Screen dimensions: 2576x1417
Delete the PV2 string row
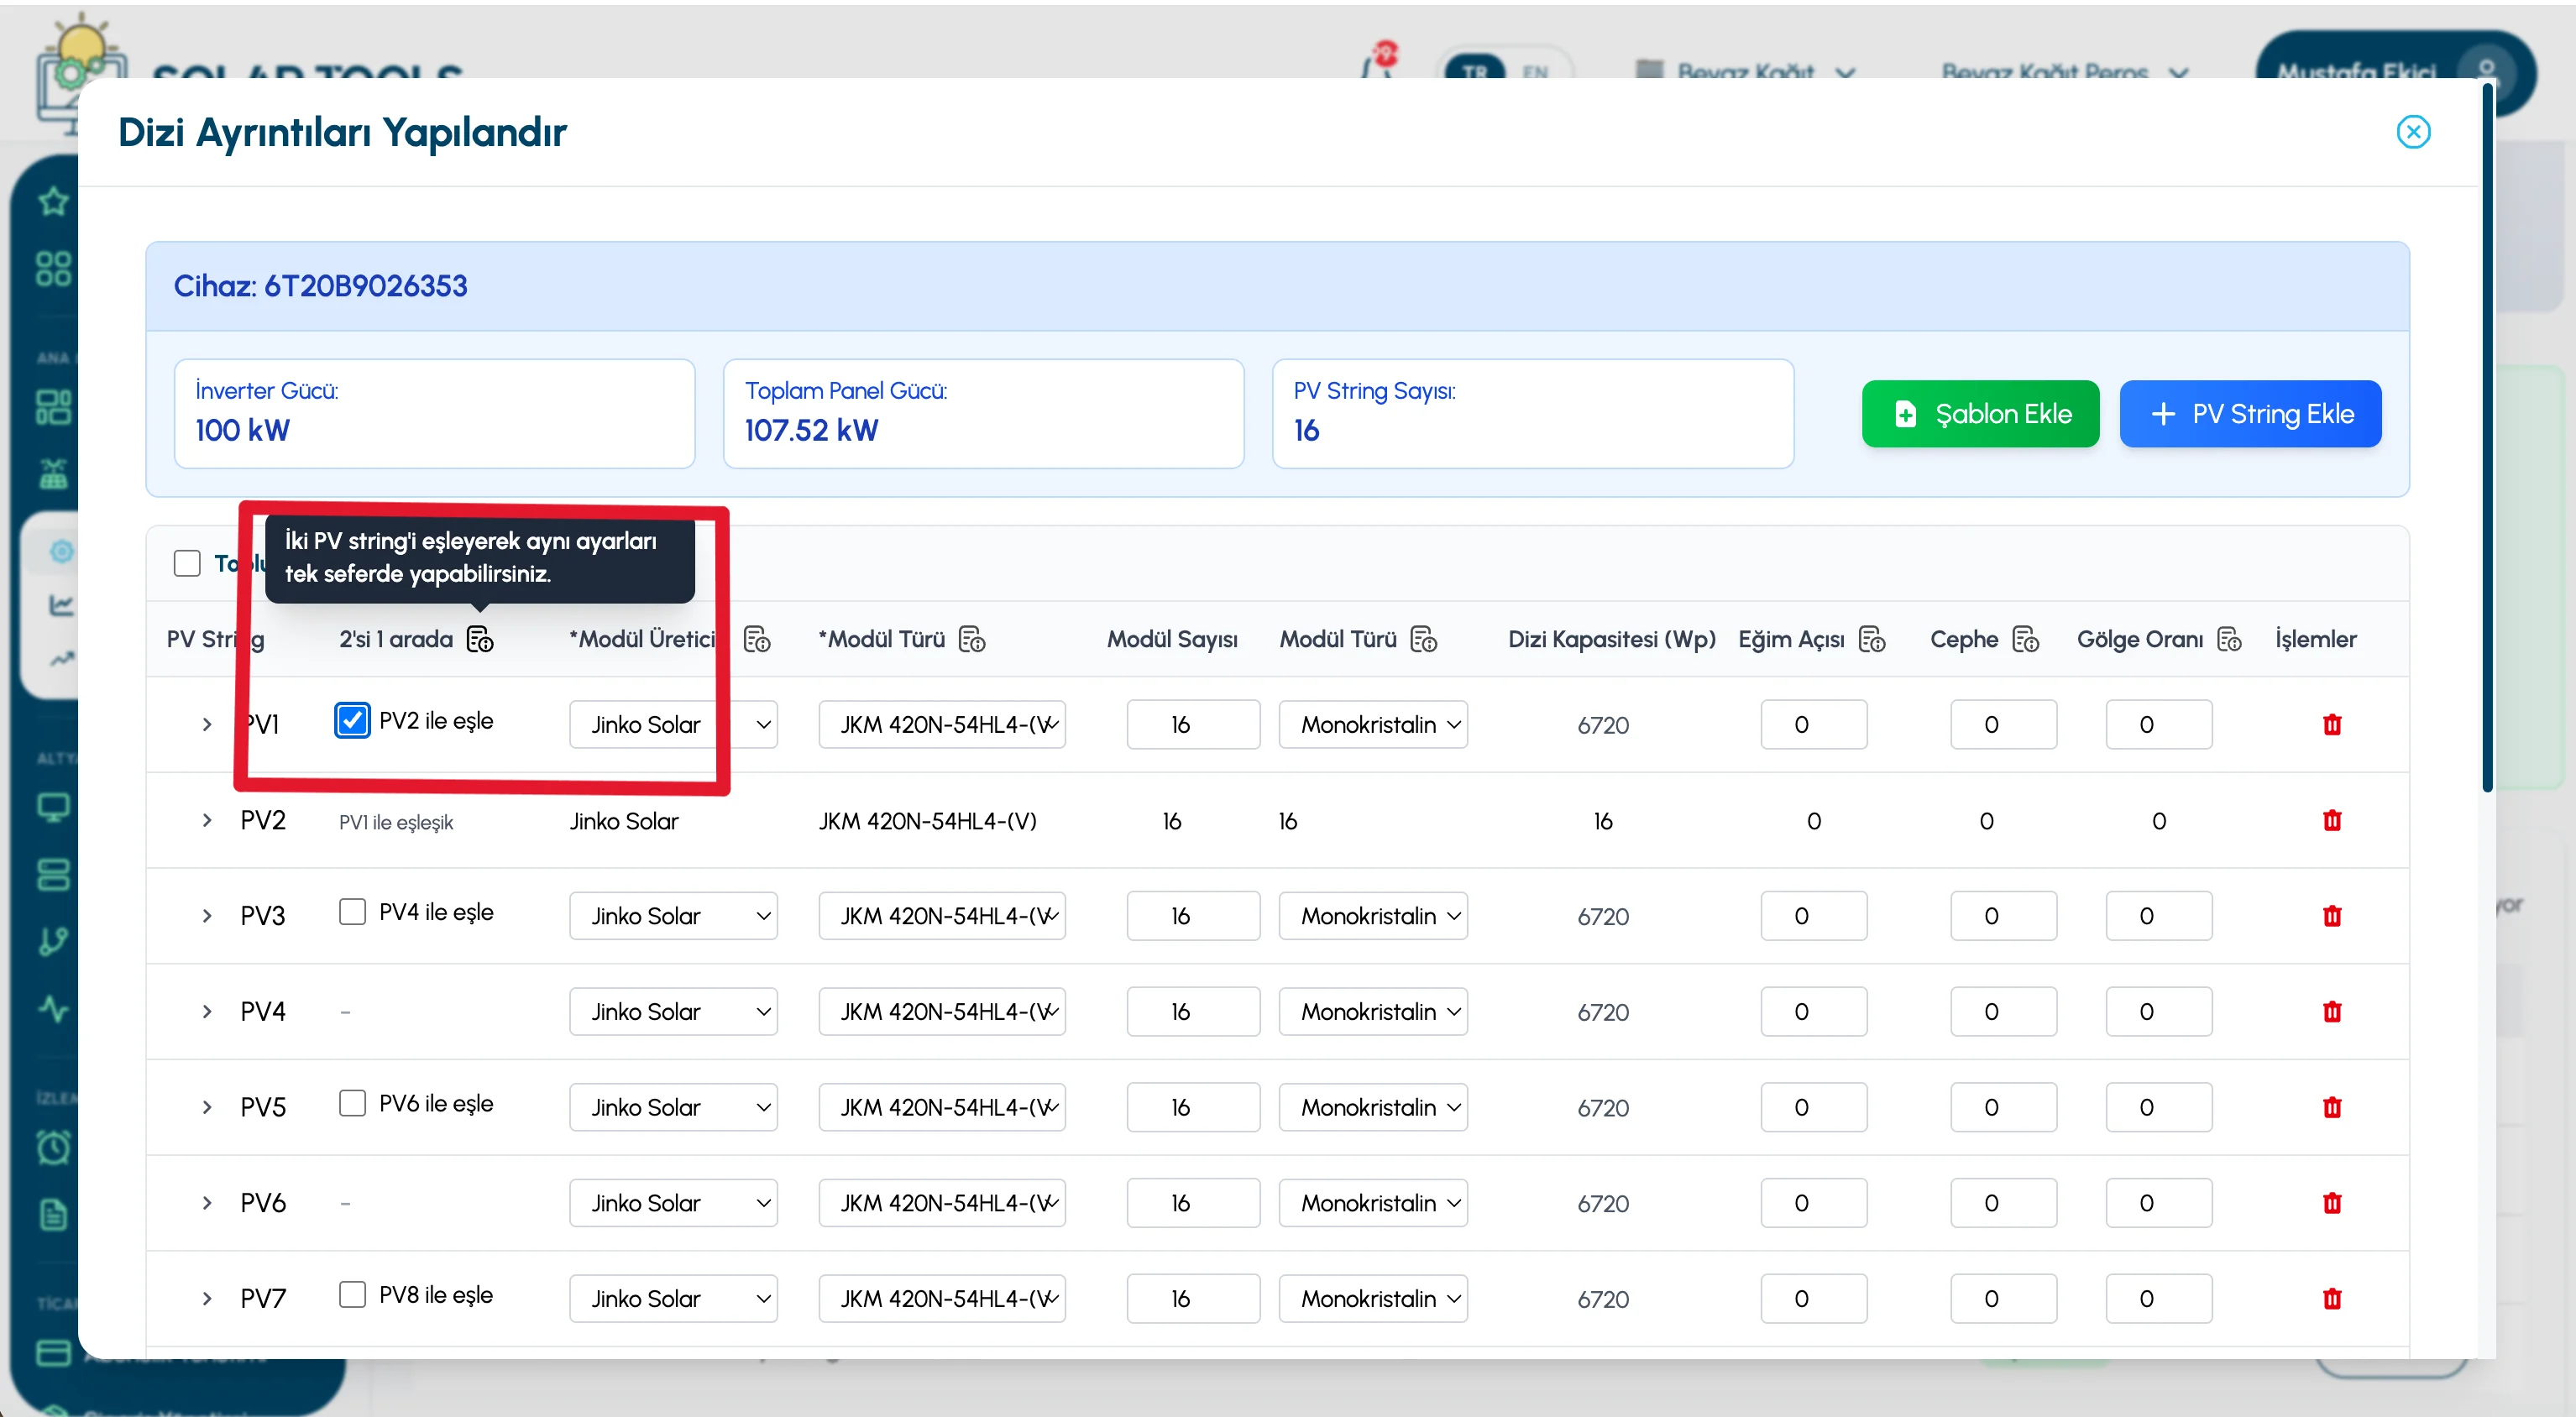point(2332,820)
